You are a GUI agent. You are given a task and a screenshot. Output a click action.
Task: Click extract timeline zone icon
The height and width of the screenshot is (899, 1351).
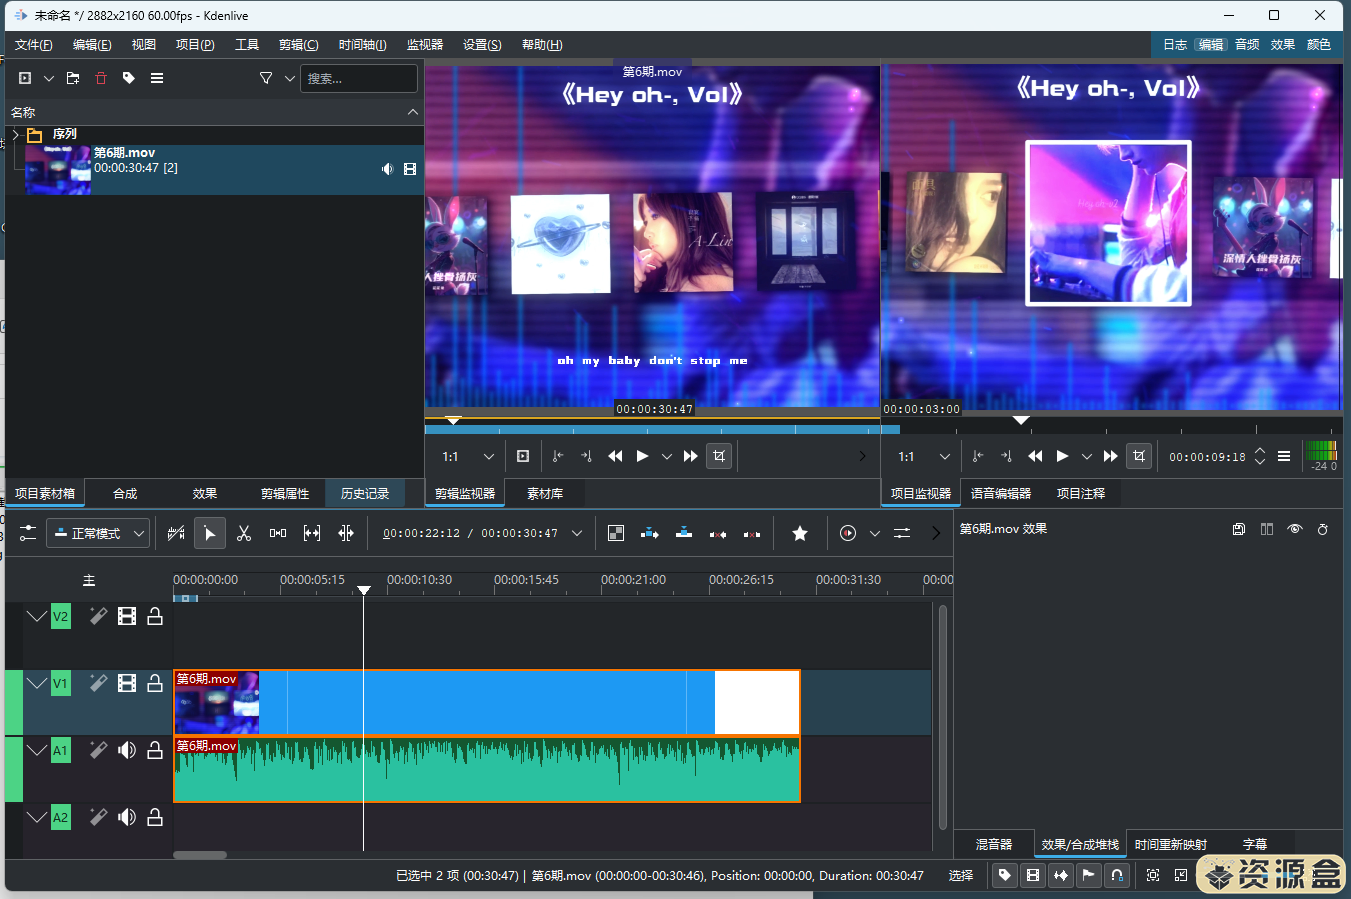point(718,533)
